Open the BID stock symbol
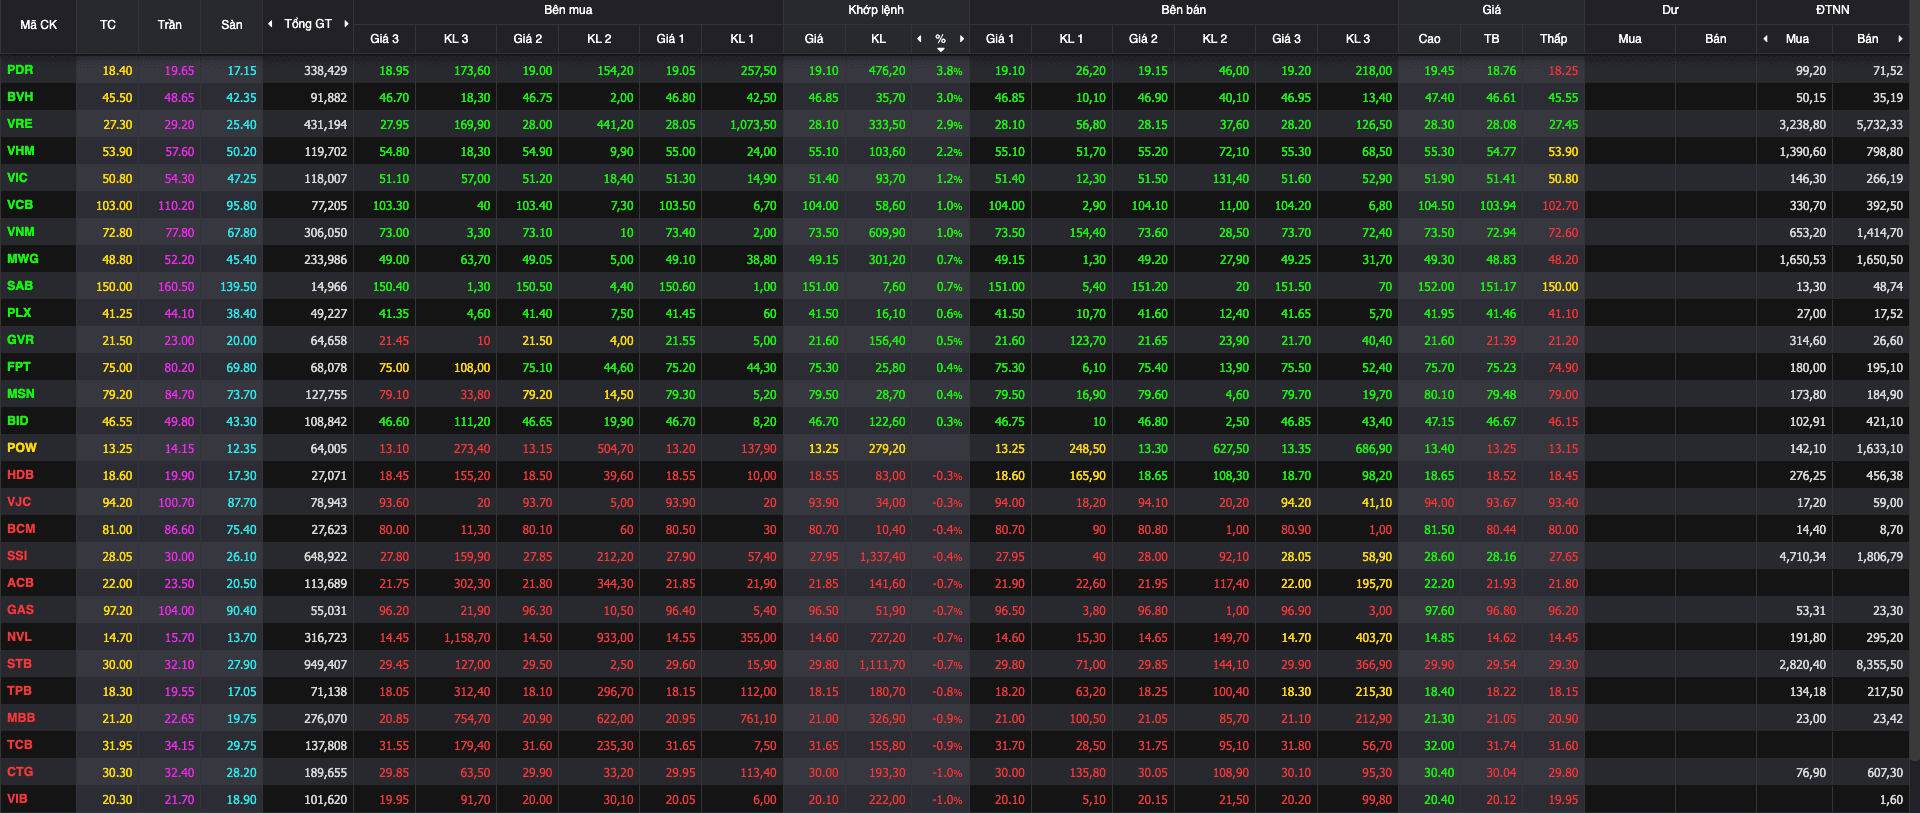This screenshot has width=1920, height=813. [x=18, y=421]
